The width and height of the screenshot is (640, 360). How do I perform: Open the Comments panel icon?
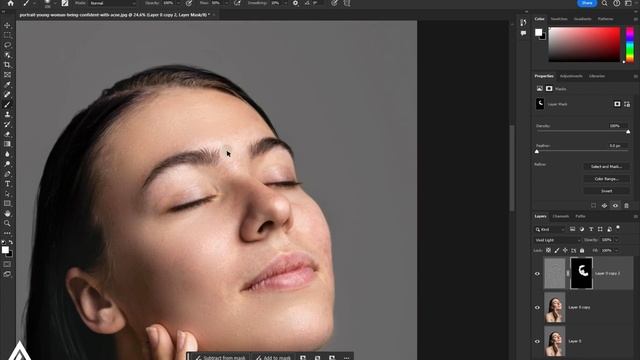point(523,33)
